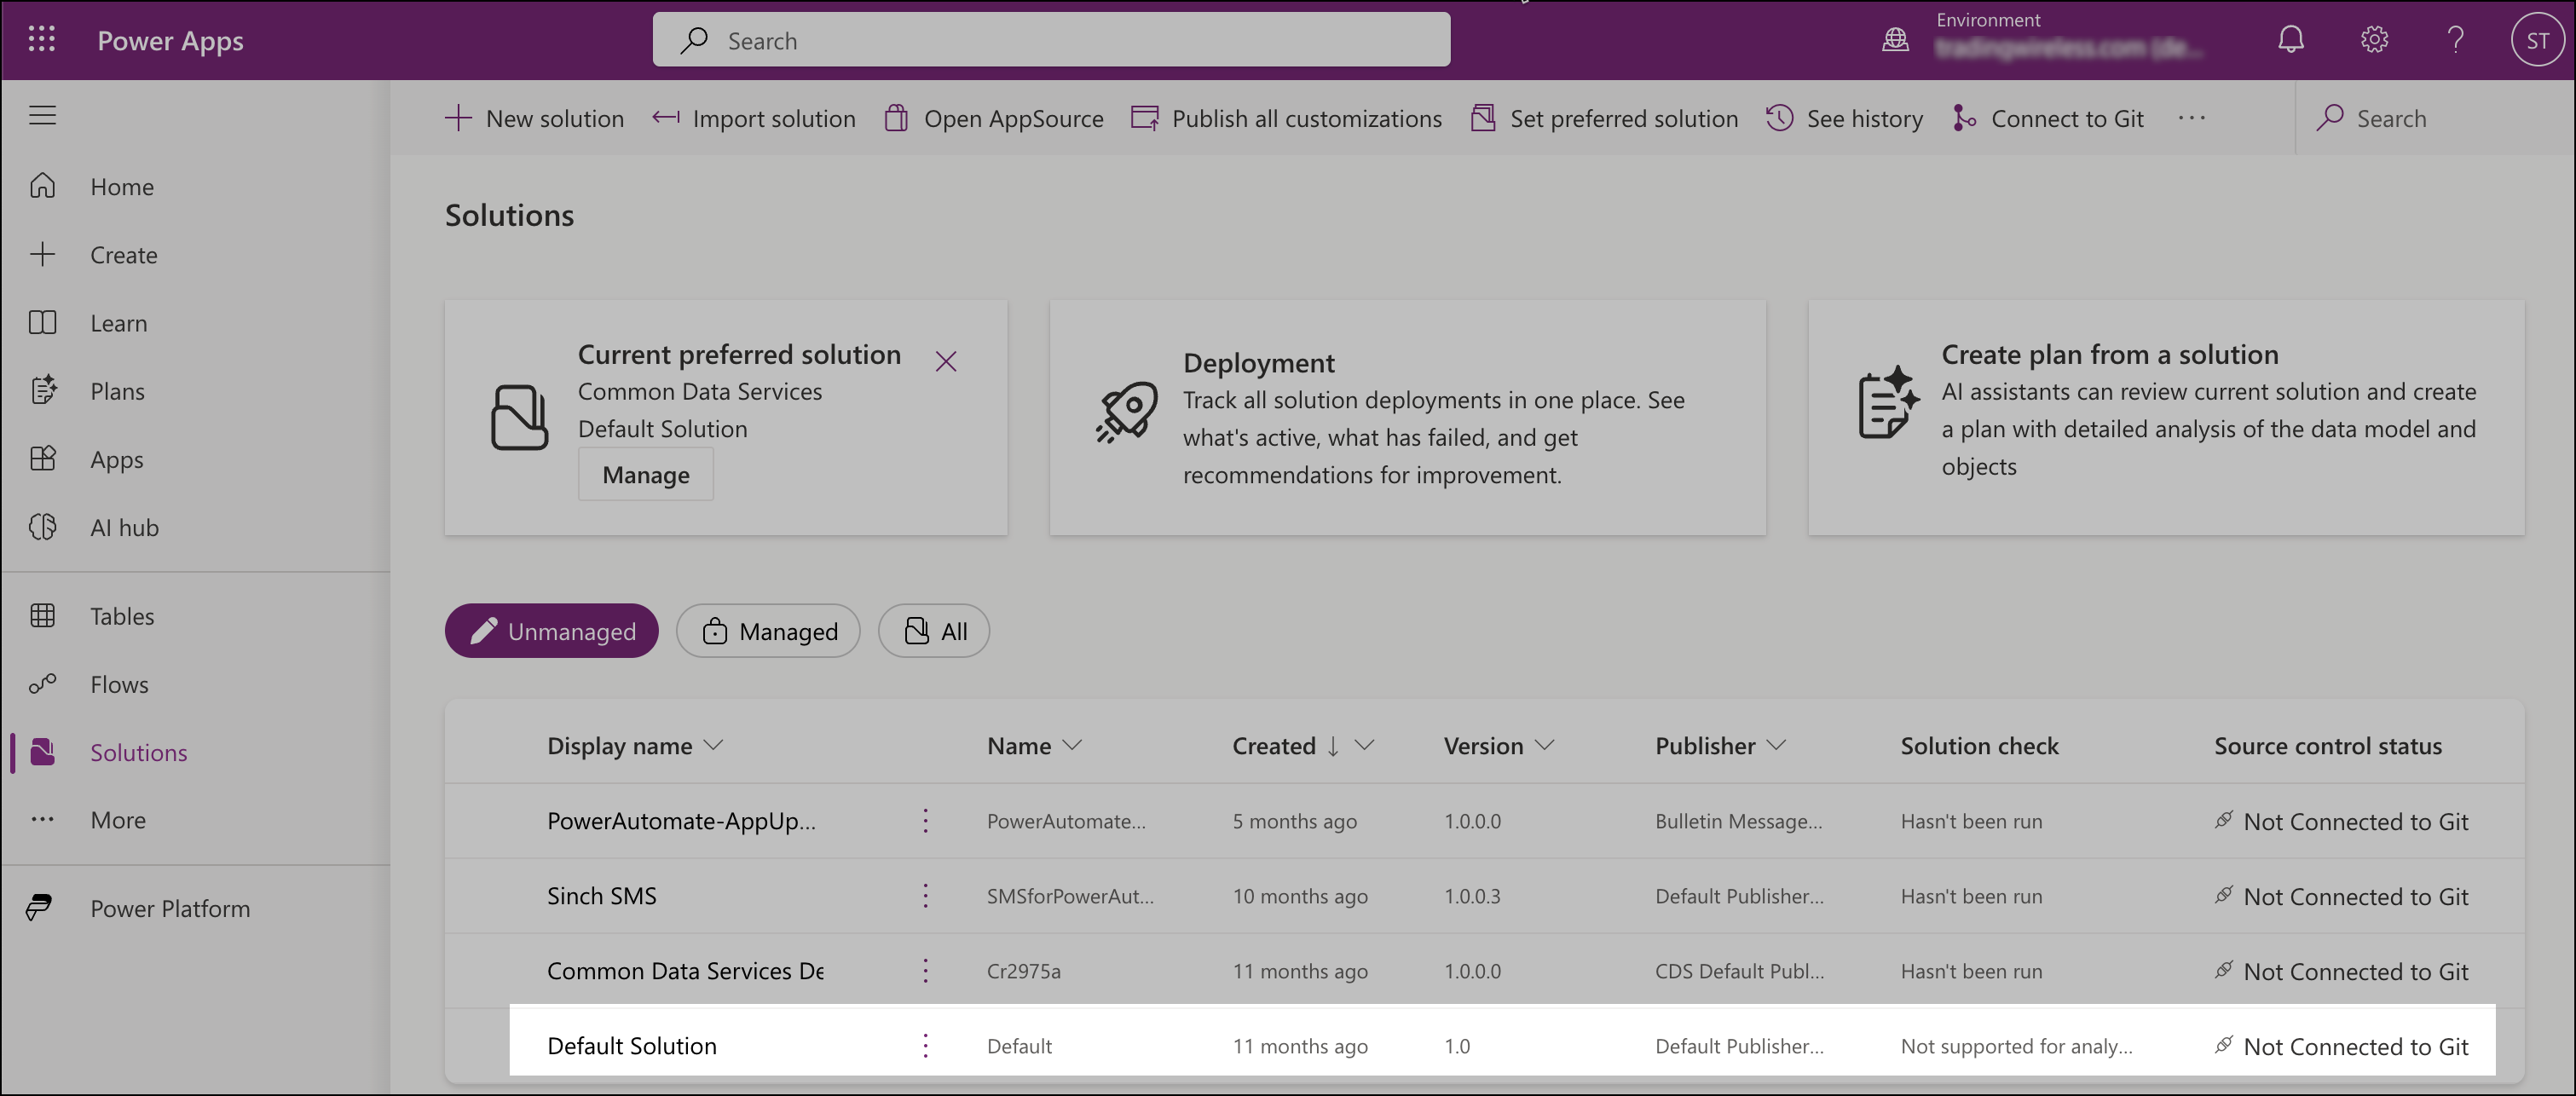The width and height of the screenshot is (2576, 1096).
Task: Click the Flows icon in sidebar
Action: click(42, 684)
